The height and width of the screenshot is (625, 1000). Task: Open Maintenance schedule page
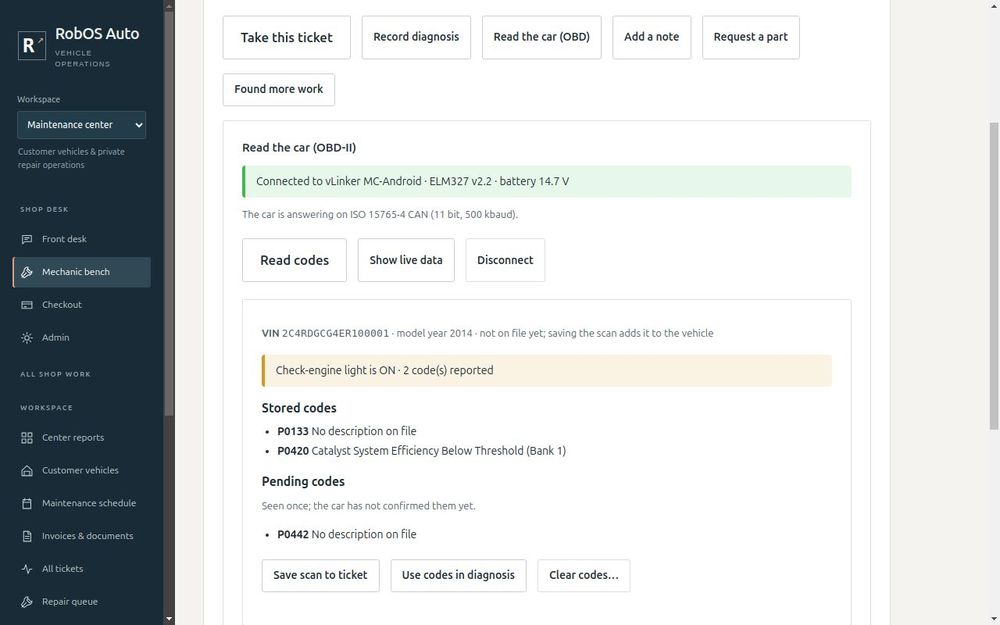point(82,503)
